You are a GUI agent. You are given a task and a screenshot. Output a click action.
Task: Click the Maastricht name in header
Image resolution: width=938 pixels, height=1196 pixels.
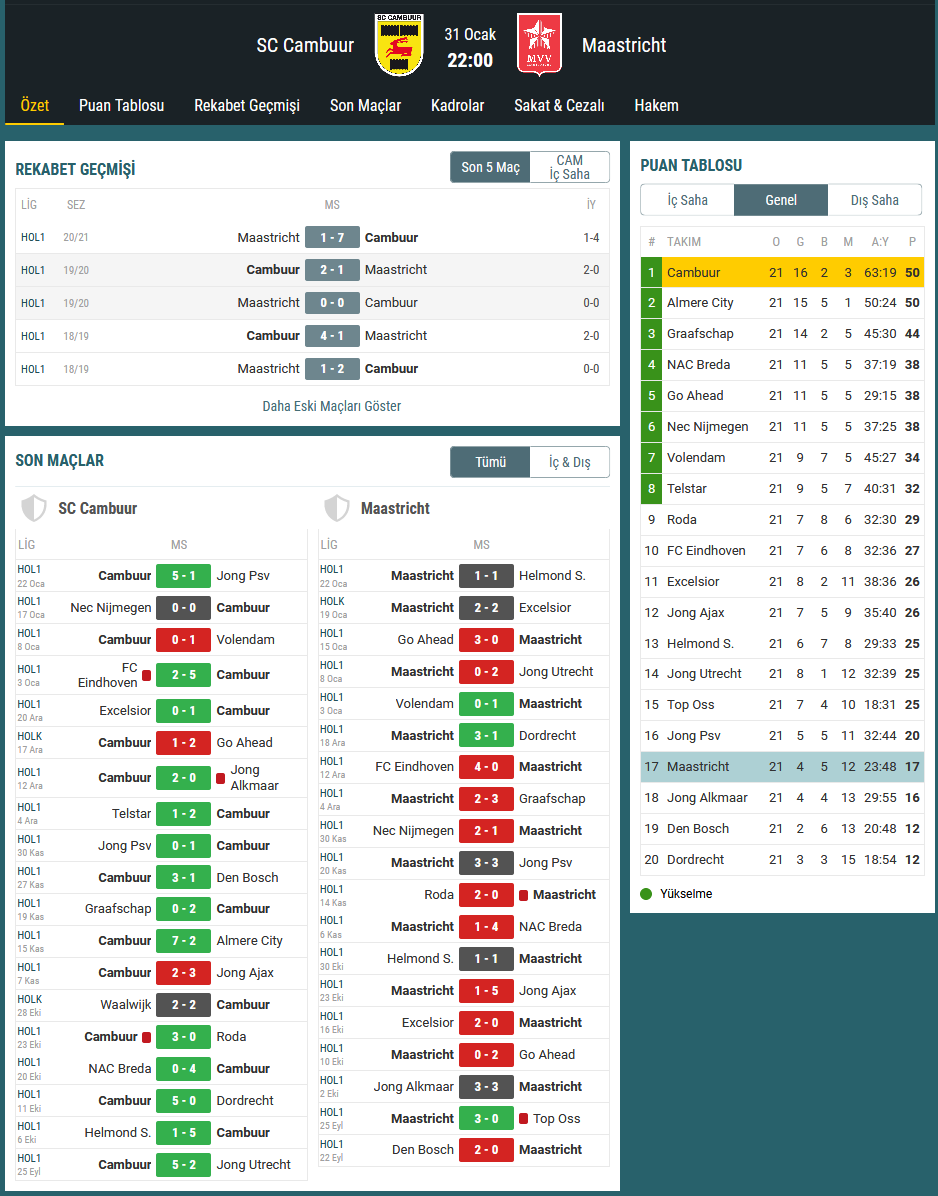pos(624,46)
